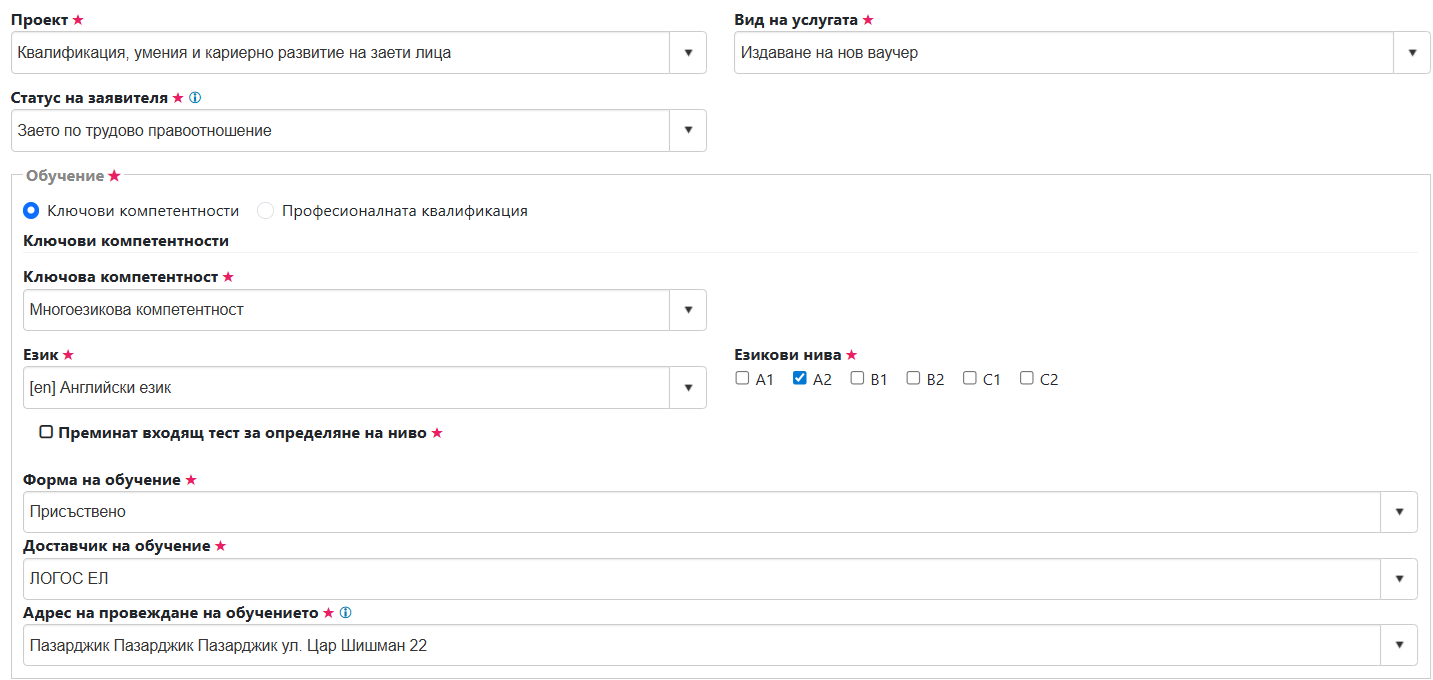Open the Статус на заявителя dropdown arrow
The width and height of the screenshot is (1433, 680).
click(688, 131)
